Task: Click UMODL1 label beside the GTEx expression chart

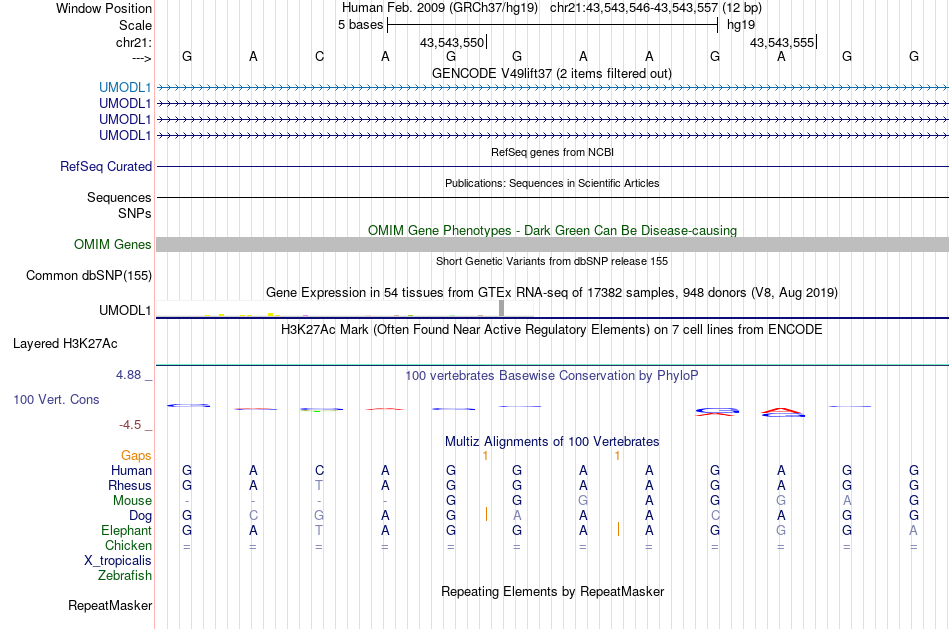Action: click(125, 310)
